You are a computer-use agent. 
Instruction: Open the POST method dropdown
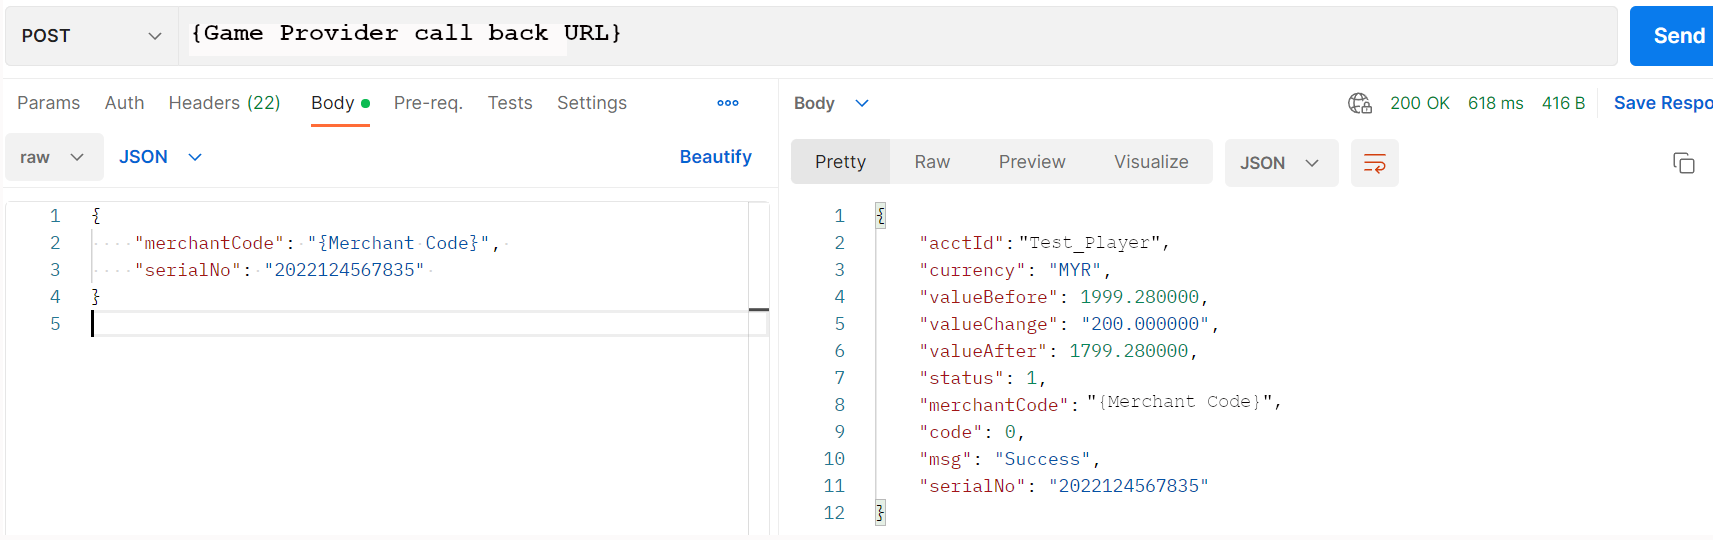(92, 36)
